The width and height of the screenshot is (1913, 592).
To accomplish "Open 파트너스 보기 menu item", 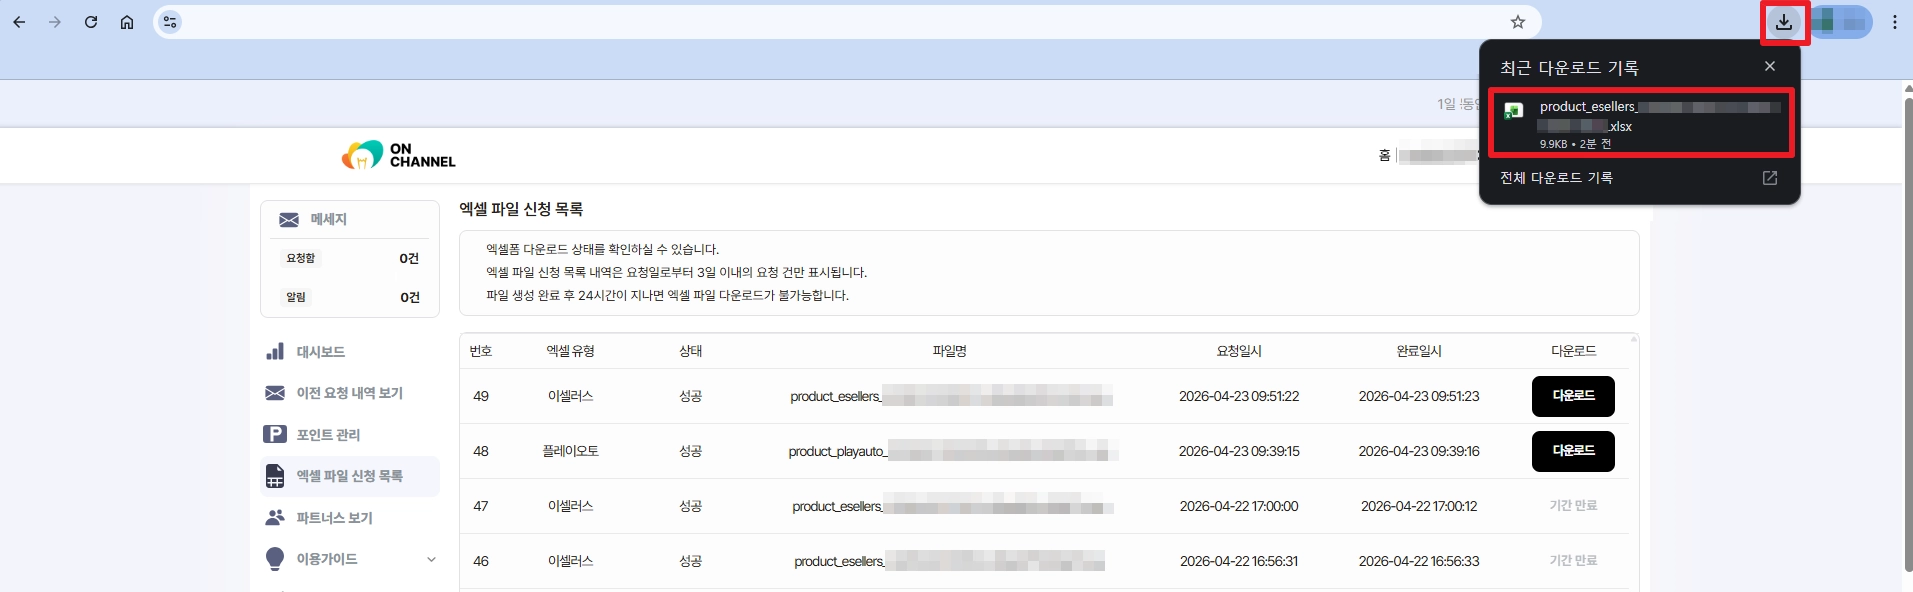I will (334, 518).
